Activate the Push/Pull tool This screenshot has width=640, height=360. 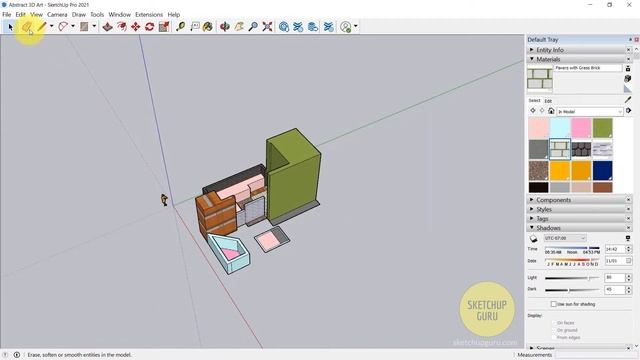coord(107,27)
